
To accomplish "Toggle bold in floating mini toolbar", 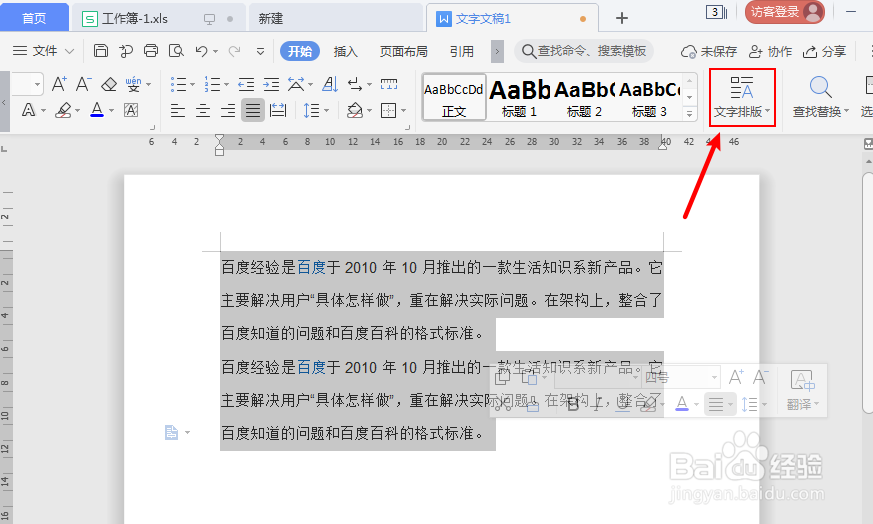I will click(x=573, y=404).
